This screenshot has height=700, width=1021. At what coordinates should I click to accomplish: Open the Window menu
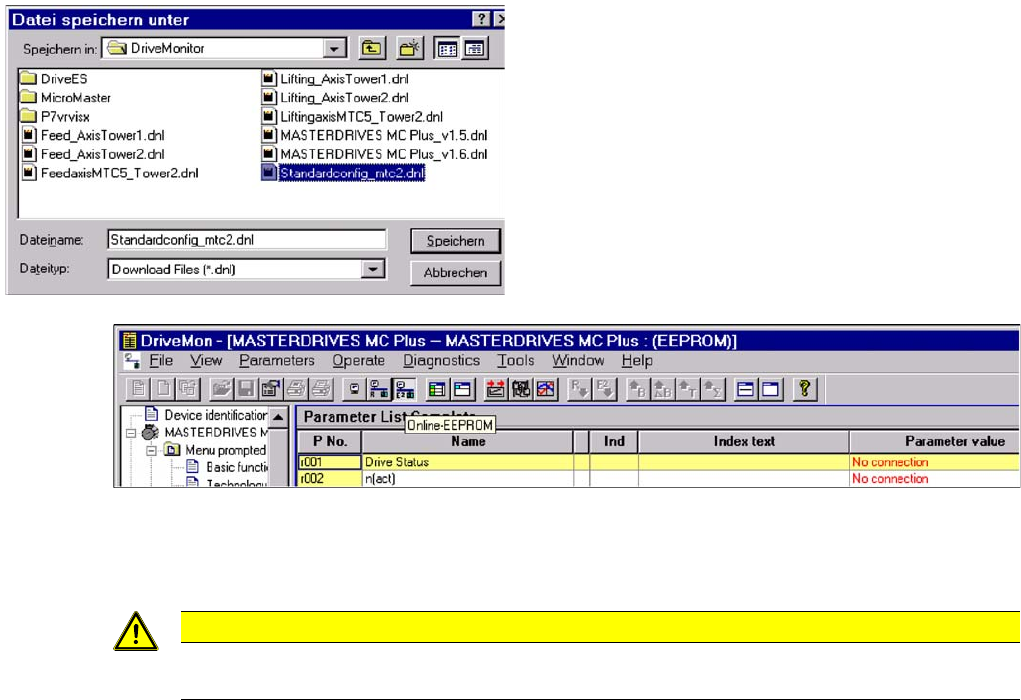pyautogui.click(x=578, y=360)
